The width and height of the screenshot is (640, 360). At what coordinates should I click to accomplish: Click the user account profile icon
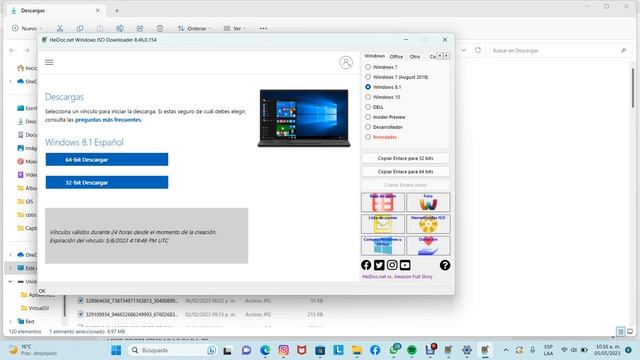pos(346,62)
